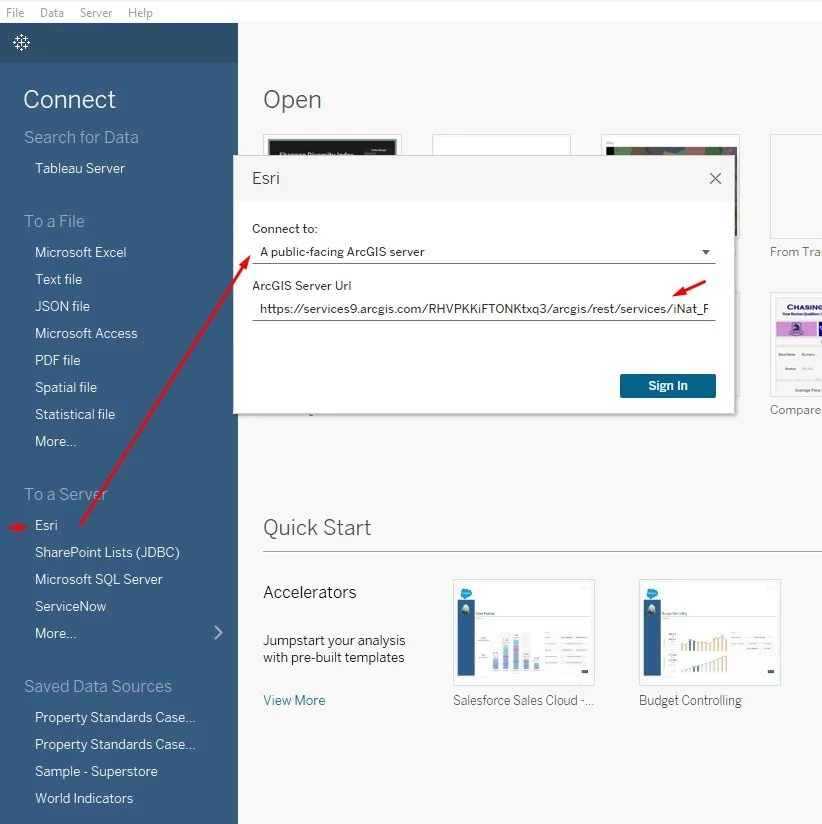This screenshot has width=822, height=824.
Task: Open World Indicators data source
Action: pos(84,798)
